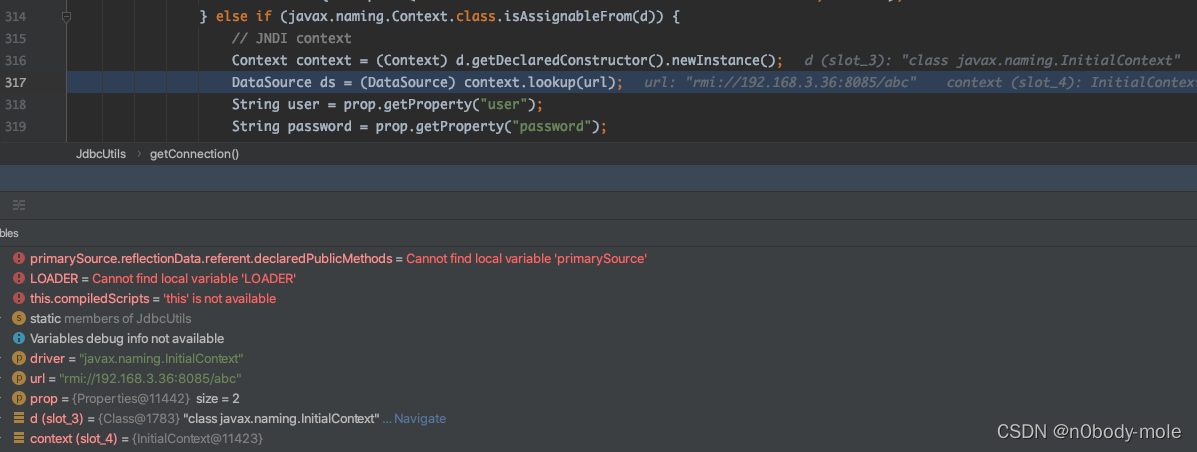1197x452 pixels.
Task: Click the '// JNDI context' comment
Action: 292,38
